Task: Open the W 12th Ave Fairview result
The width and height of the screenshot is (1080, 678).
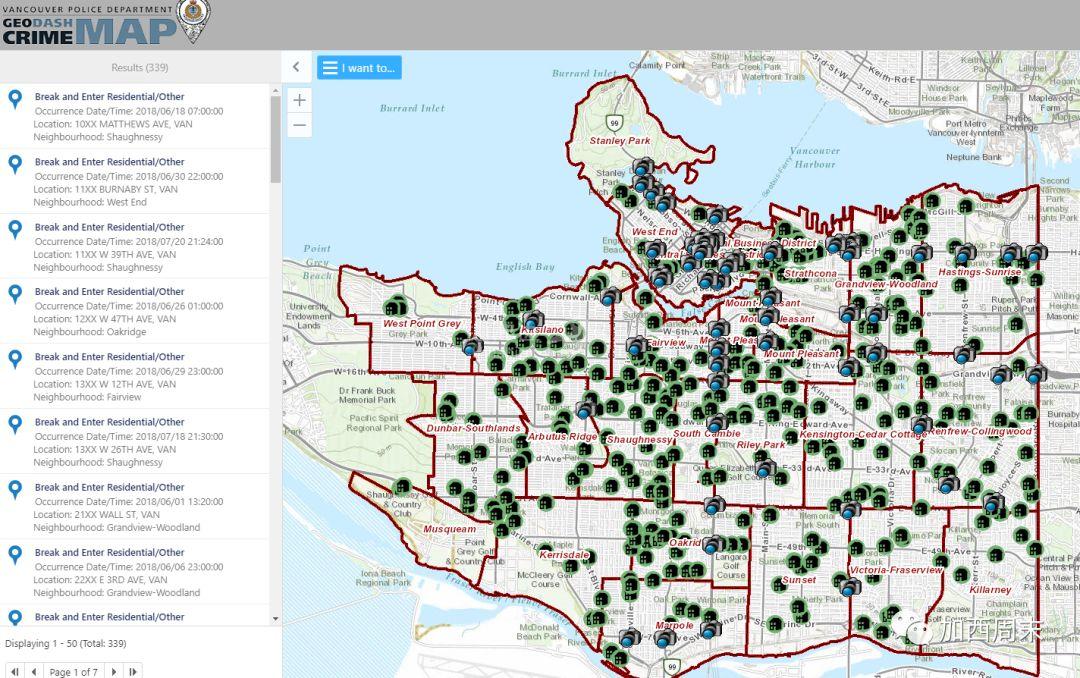Action: (x=109, y=357)
